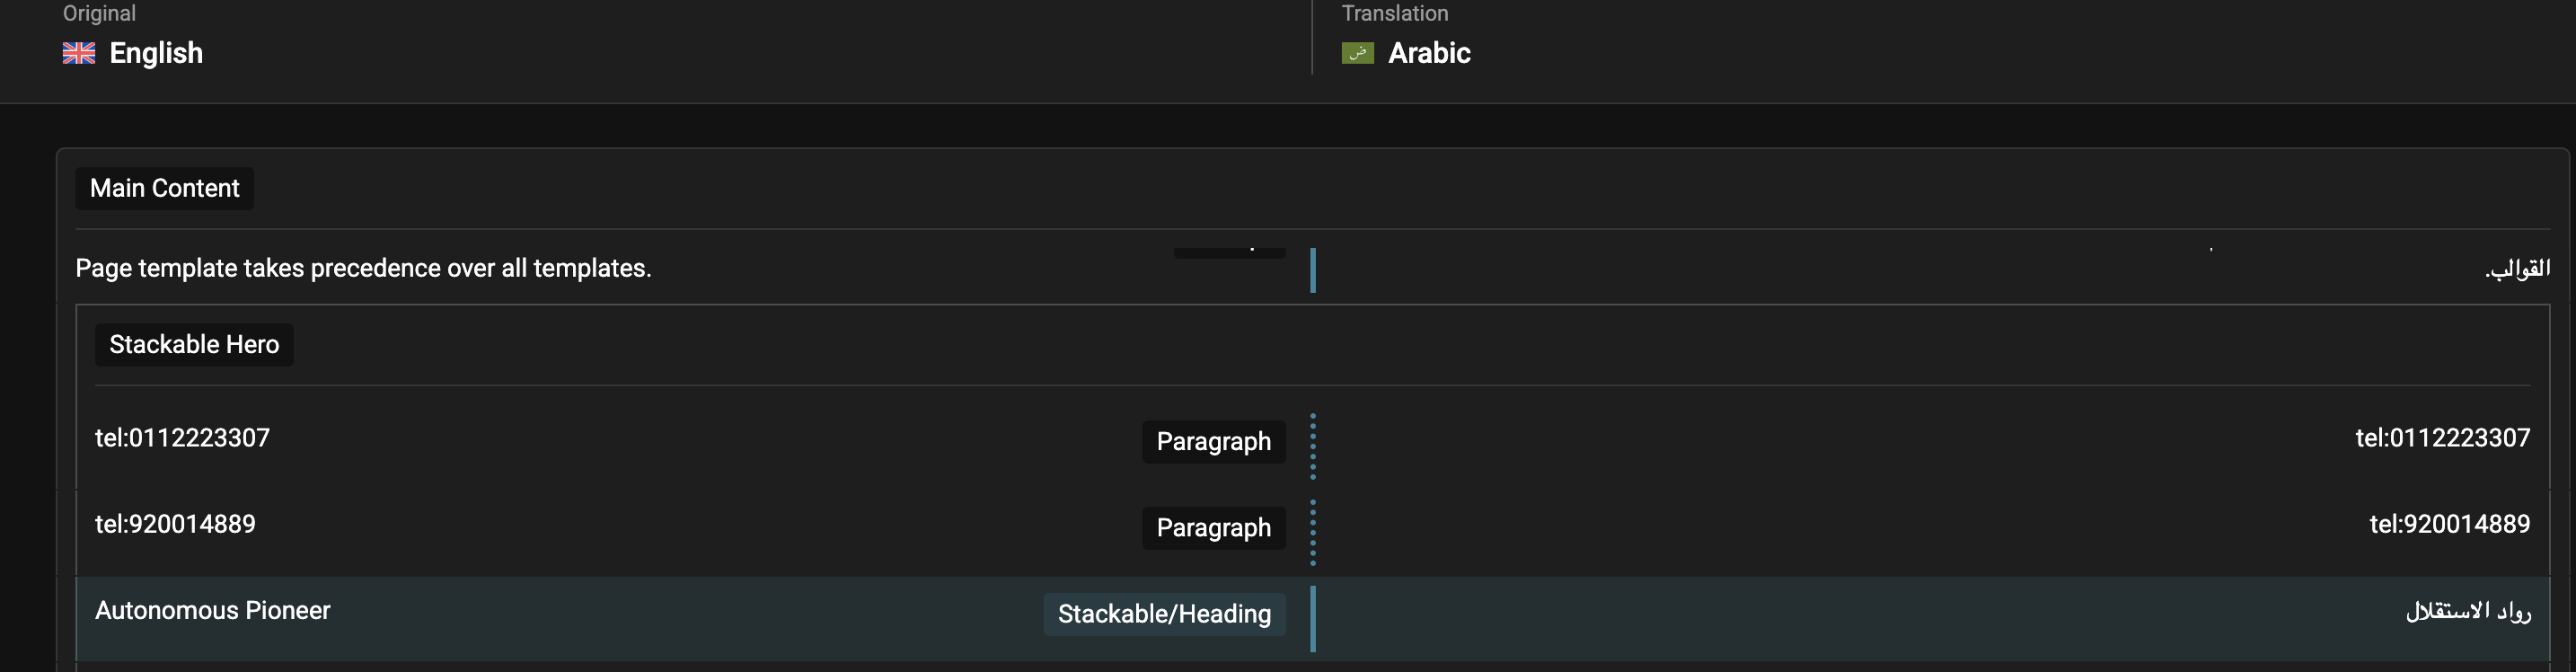
Task: Click the solid blue bar in Autonomous Pioneer row
Action: pyautogui.click(x=1313, y=618)
